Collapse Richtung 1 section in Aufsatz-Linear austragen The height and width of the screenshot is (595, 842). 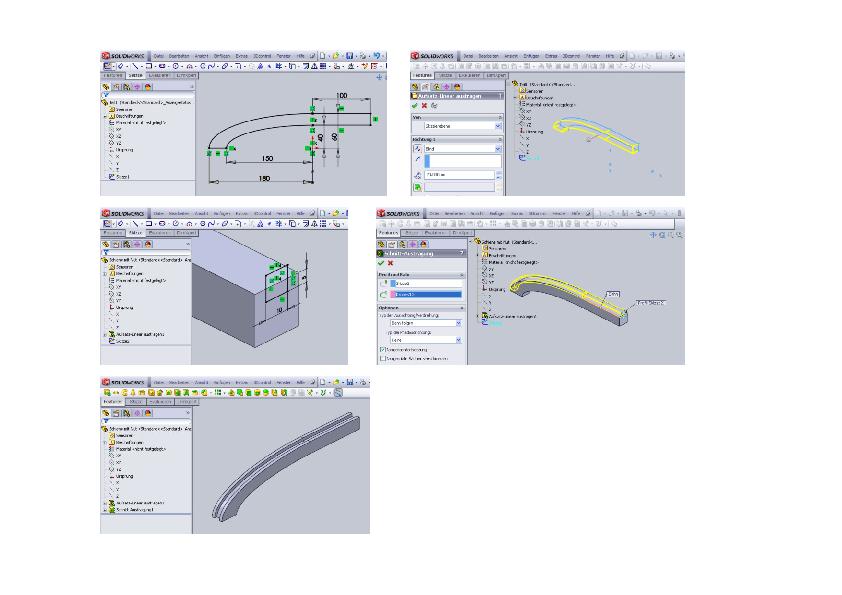tap(500, 139)
